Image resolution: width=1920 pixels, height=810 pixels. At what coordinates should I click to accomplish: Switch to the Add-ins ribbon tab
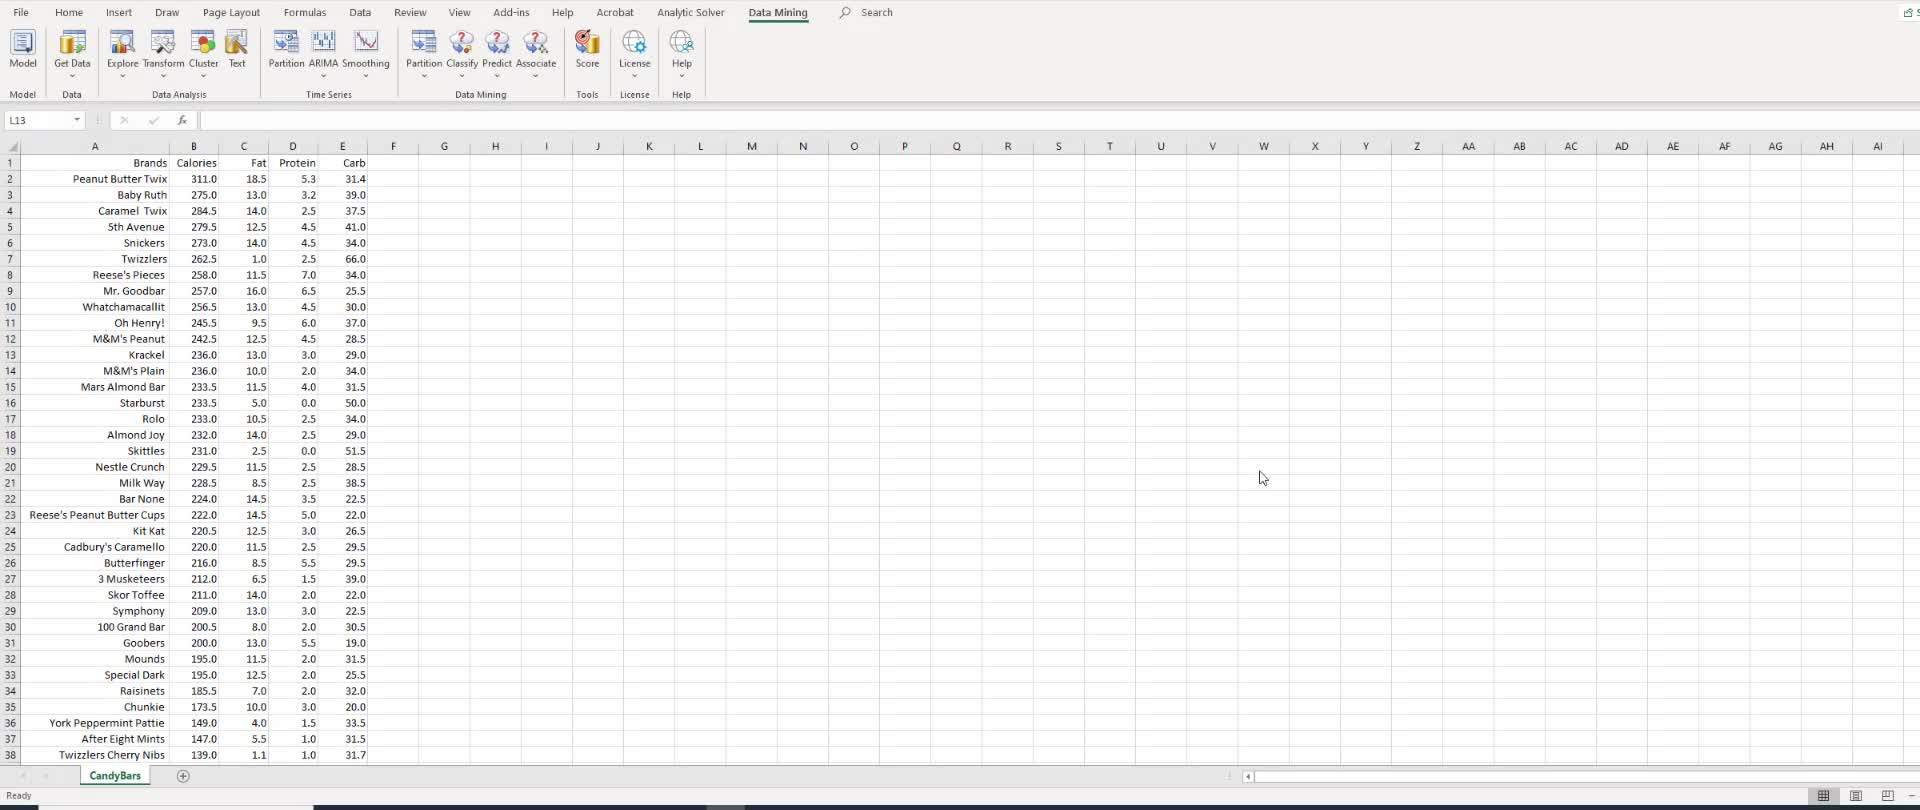(x=511, y=13)
